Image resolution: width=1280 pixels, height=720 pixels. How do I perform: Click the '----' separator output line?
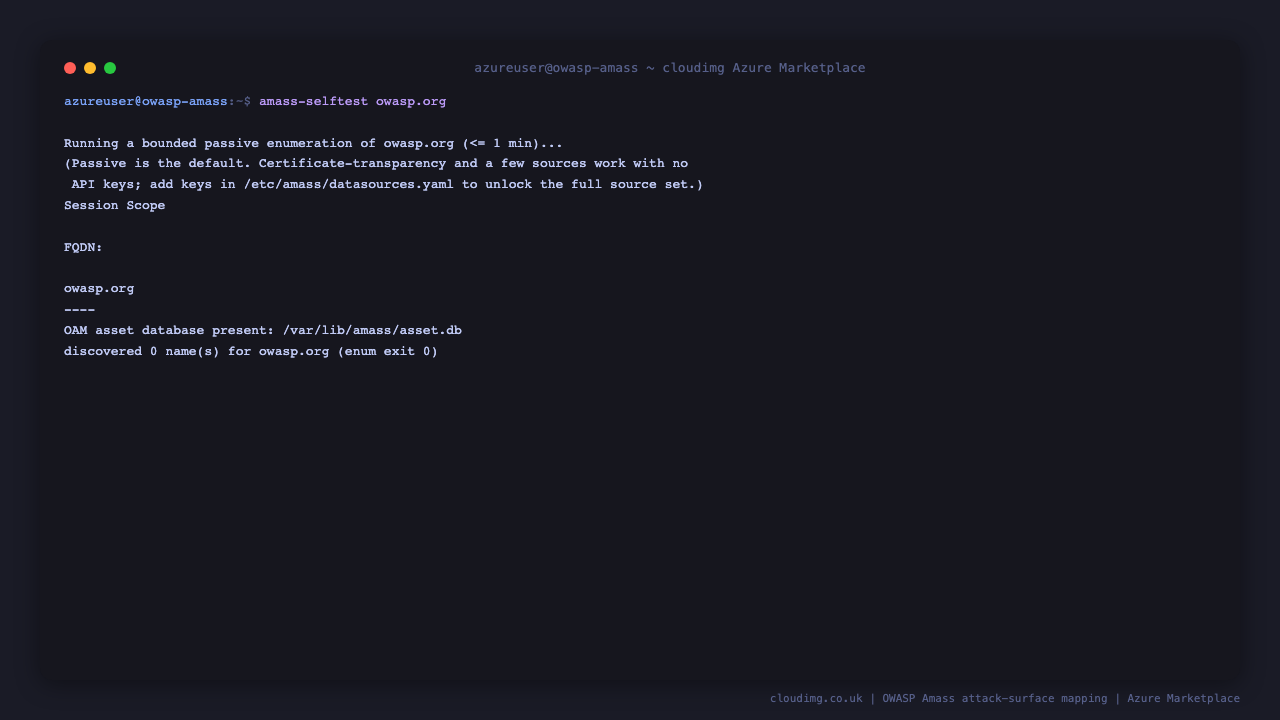tap(80, 310)
